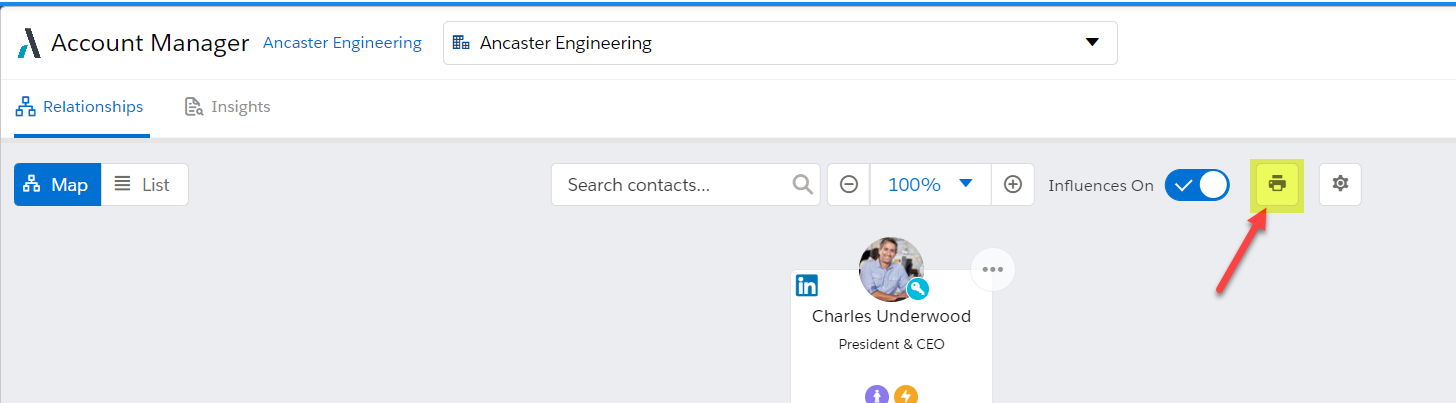The height and width of the screenshot is (403, 1456).
Task: Follow the Ancaster Engineering link
Action: tap(342, 43)
